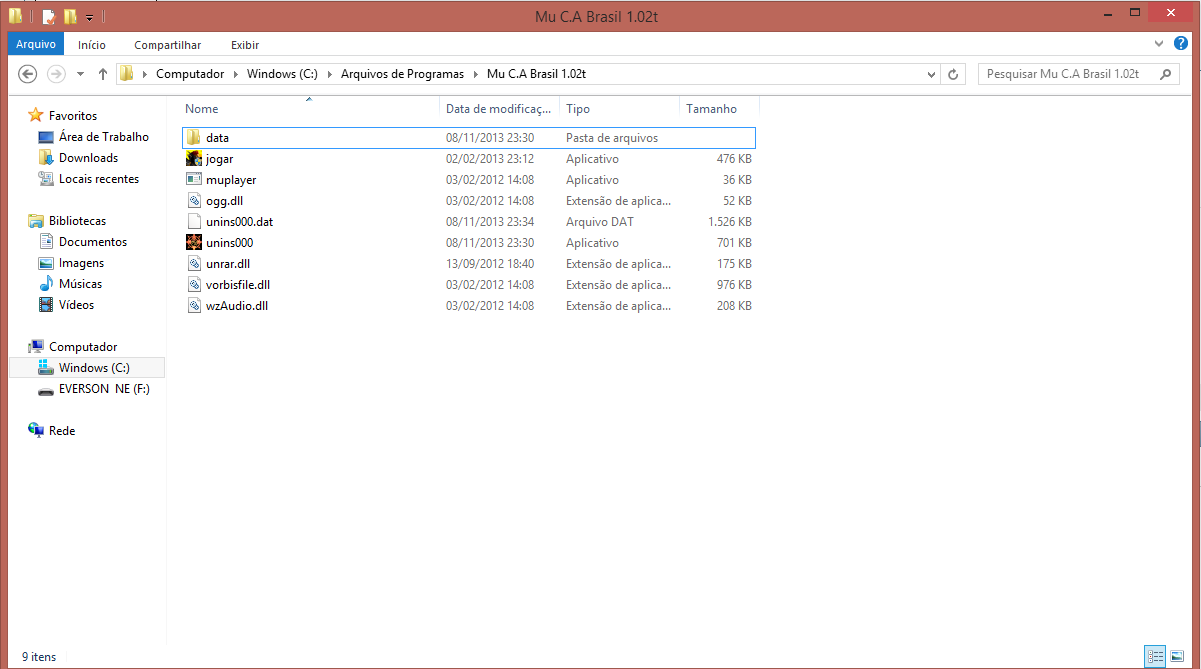The image size is (1201, 669).
Task: Open Downloads in the Favoritos list
Action: pos(88,158)
